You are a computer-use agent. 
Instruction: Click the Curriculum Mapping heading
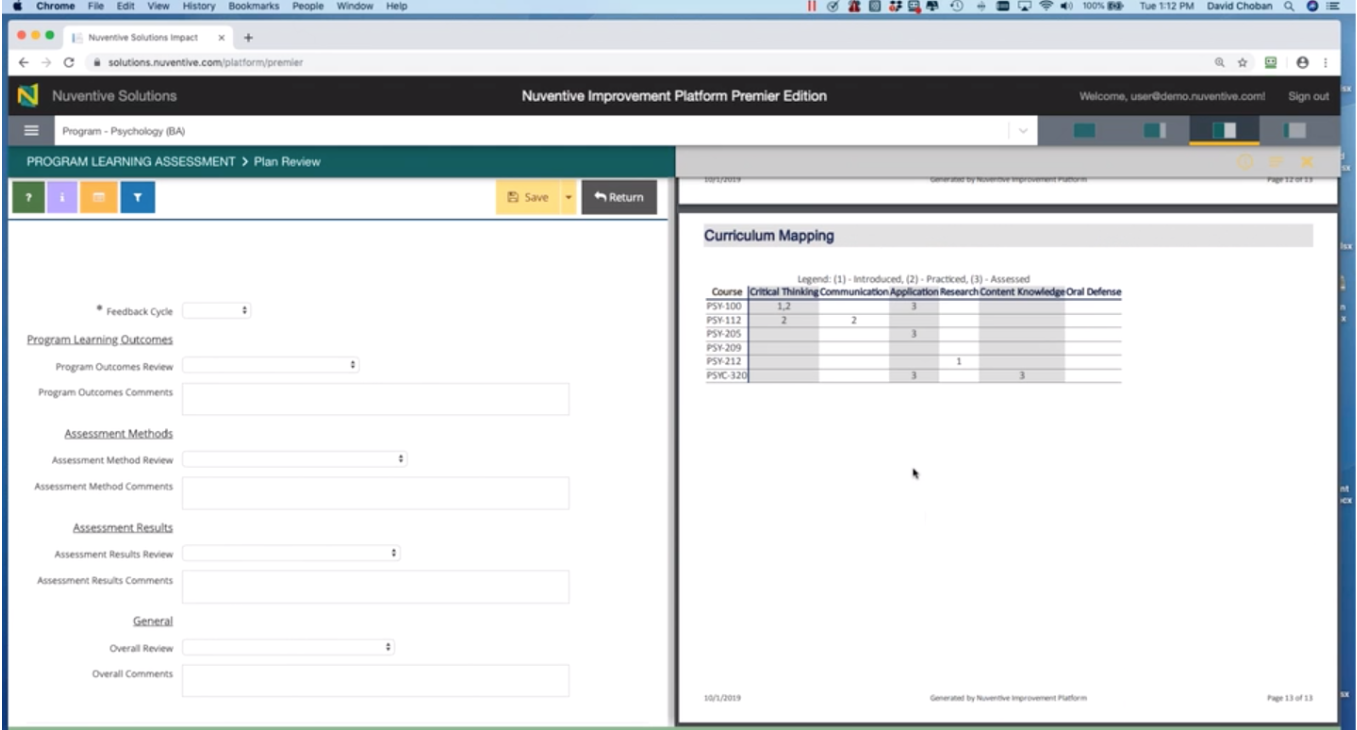coord(769,236)
